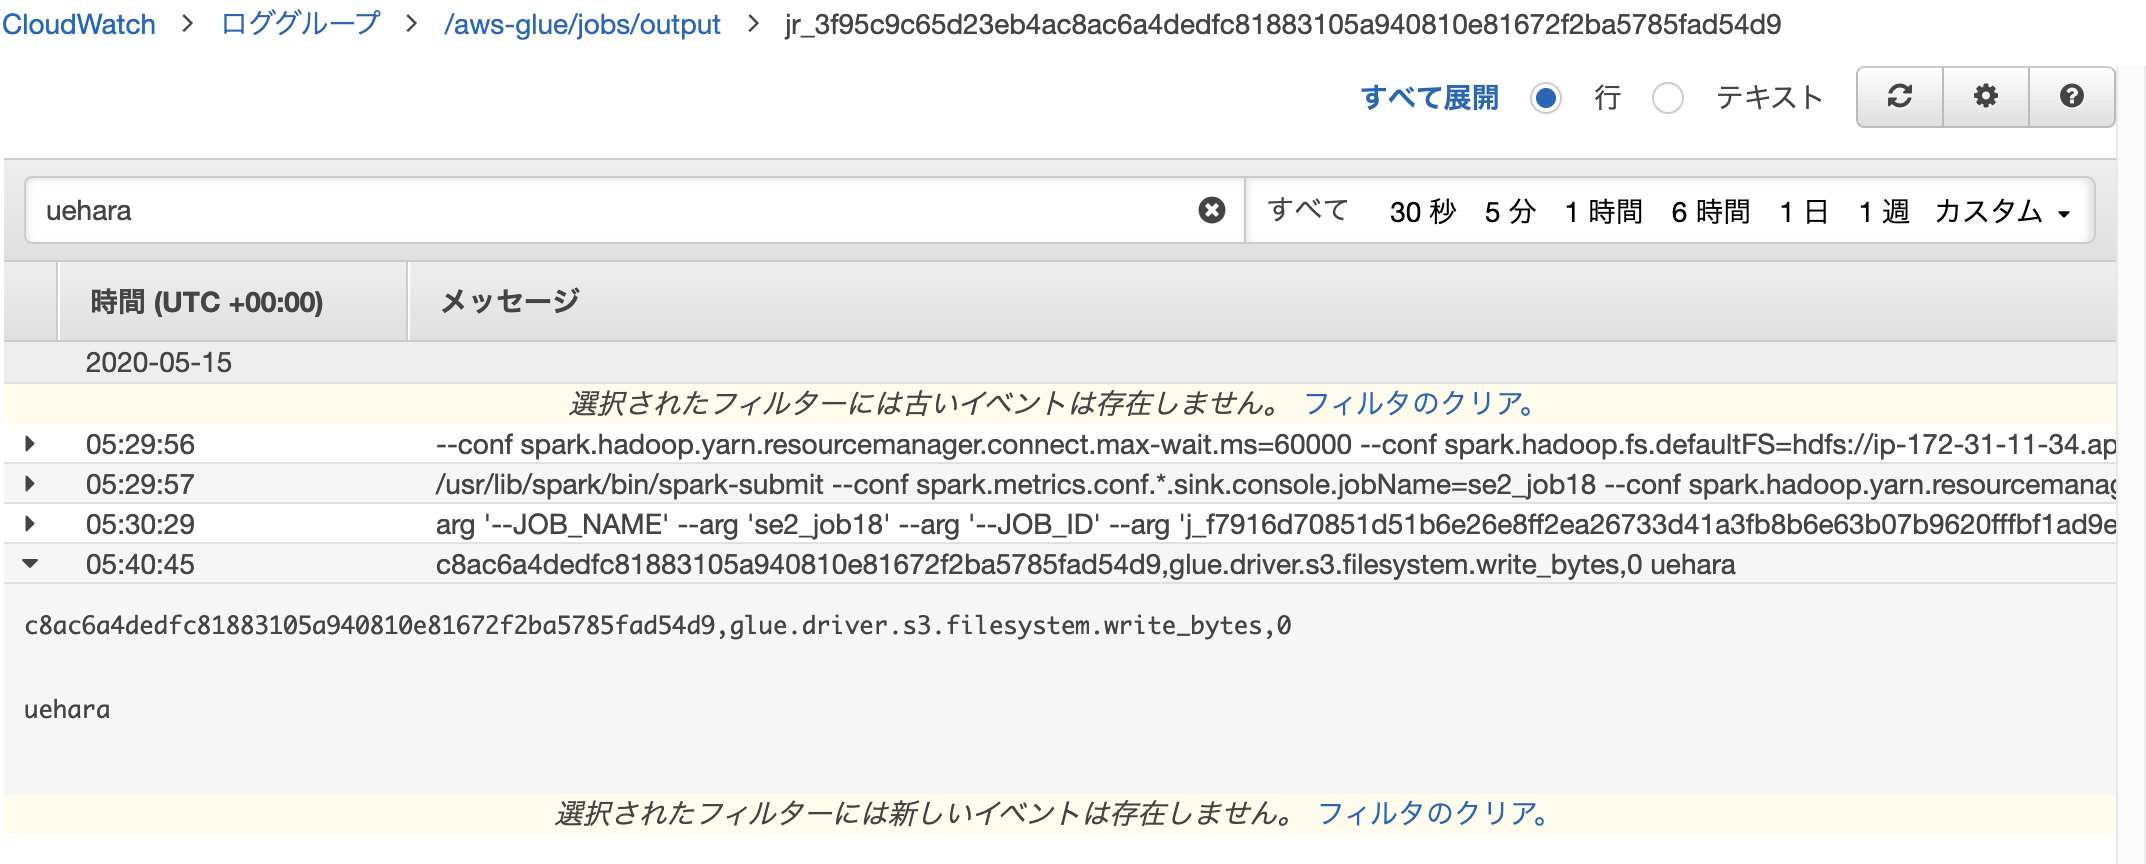Click the 05:30:29 timestamp
The image size is (2146, 864).
click(x=140, y=524)
